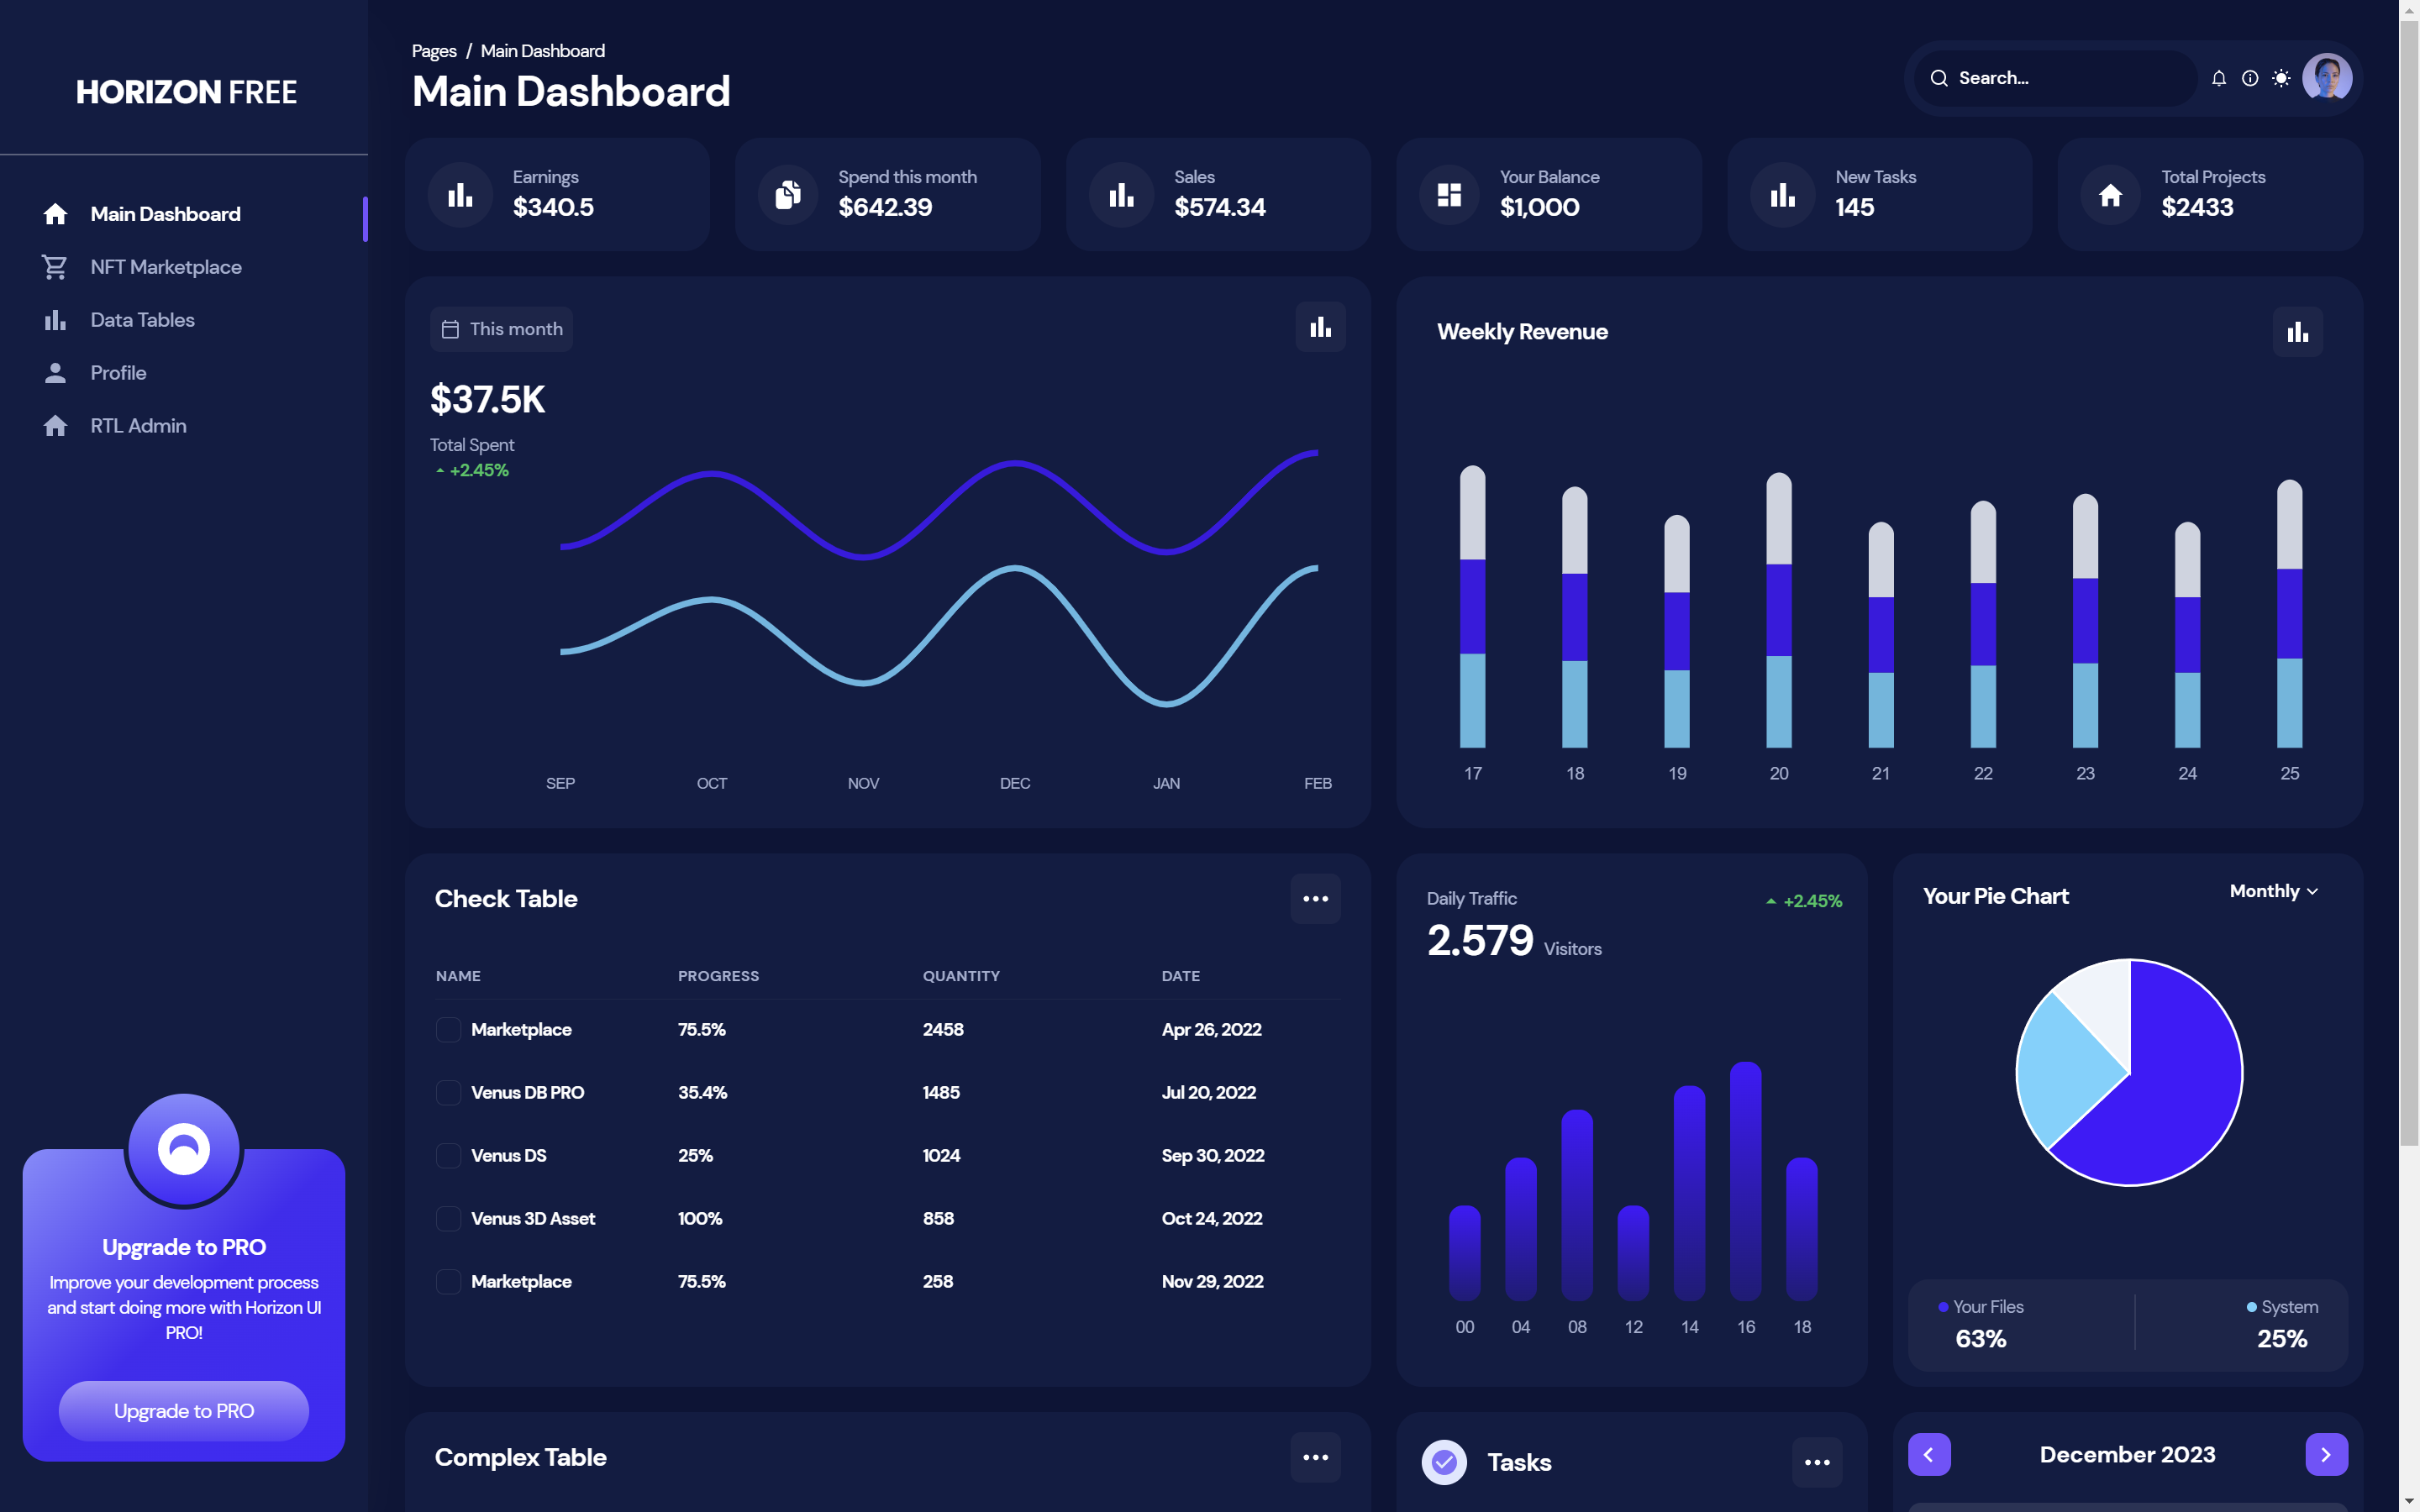Open the info circle icon

(x=2249, y=78)
